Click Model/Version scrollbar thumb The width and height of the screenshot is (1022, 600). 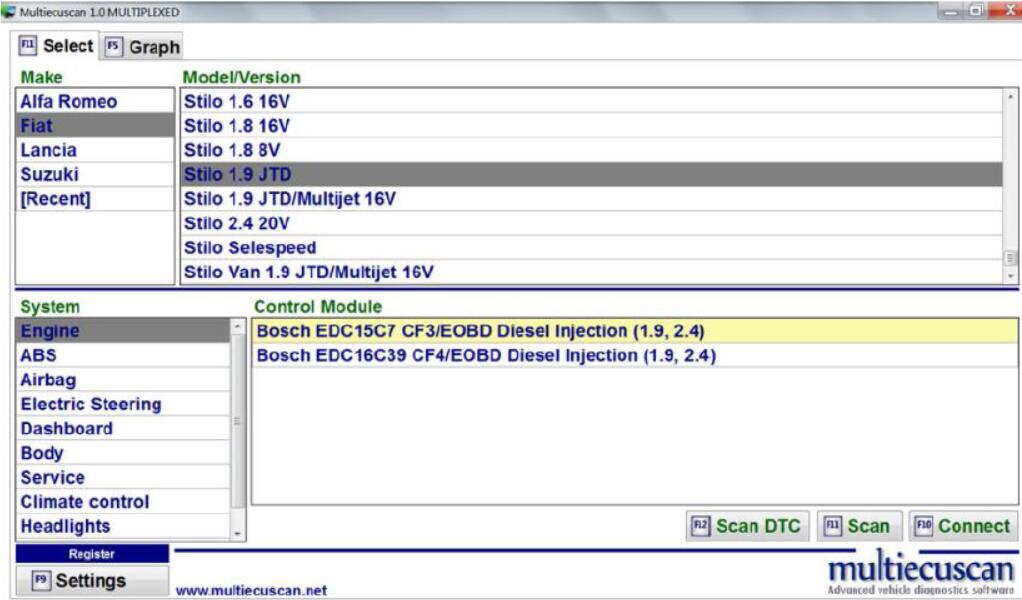coord(1010,259)
